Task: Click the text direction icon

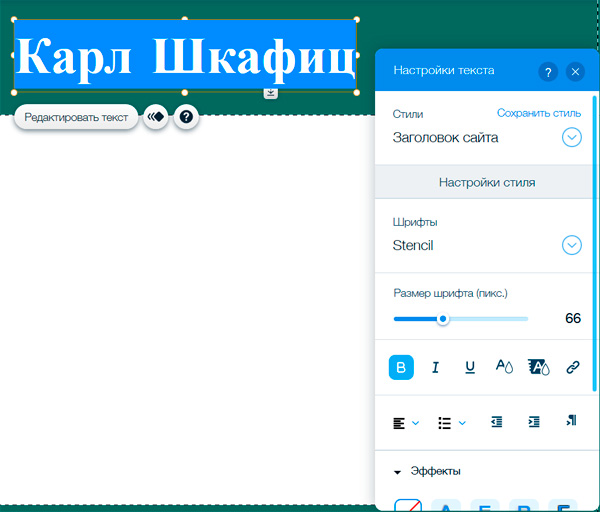Action: (571, 422)
